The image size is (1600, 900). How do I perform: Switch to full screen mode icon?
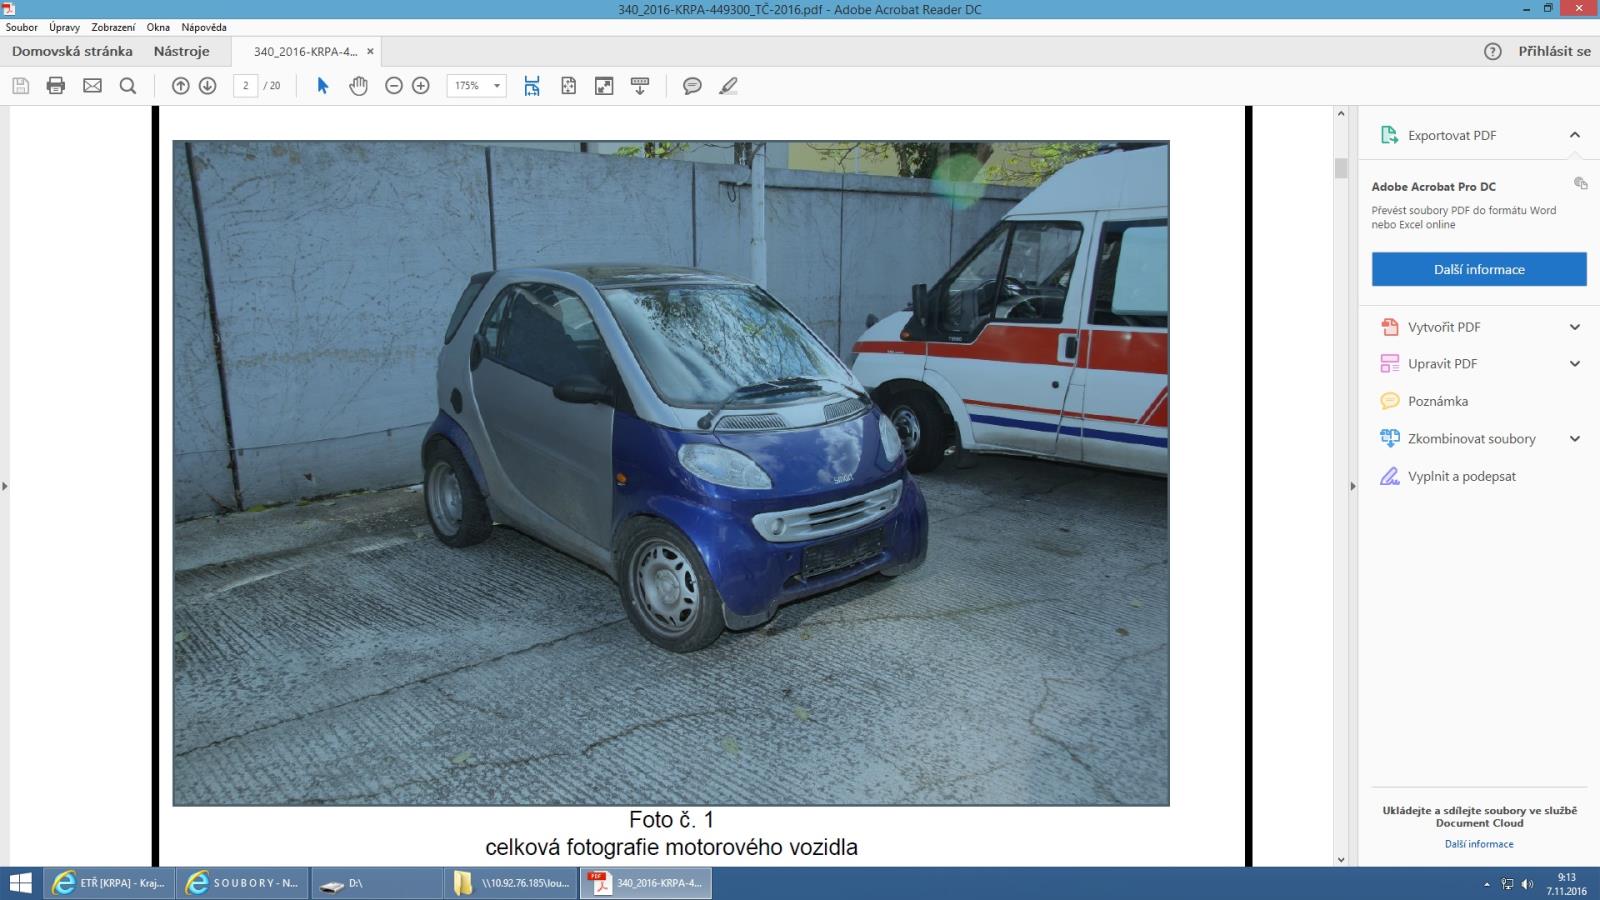604,86
